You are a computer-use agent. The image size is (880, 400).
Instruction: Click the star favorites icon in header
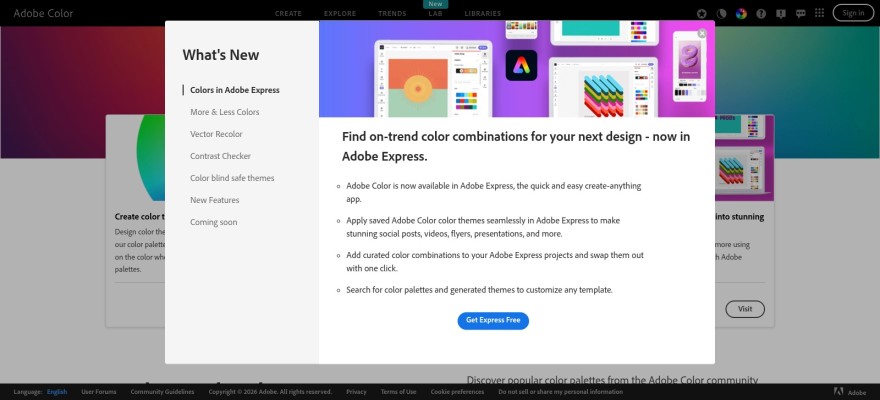702,13
